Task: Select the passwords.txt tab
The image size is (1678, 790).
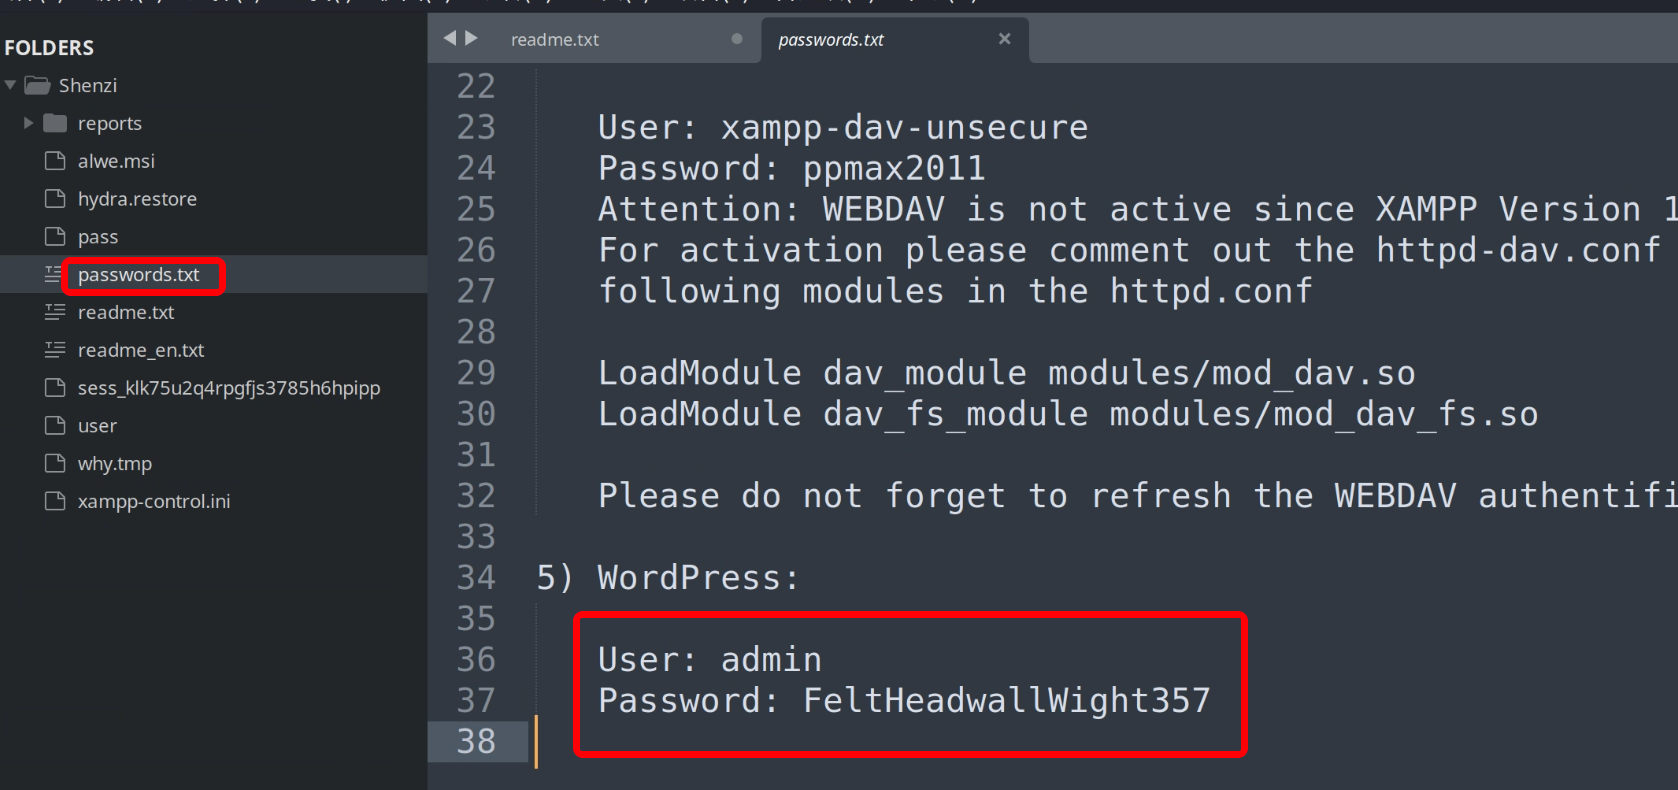Action: [831, 40]
